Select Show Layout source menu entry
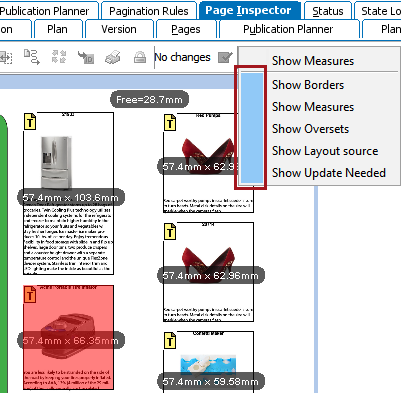This screenshot has width=401, height=393. click(x=325, y=151)
